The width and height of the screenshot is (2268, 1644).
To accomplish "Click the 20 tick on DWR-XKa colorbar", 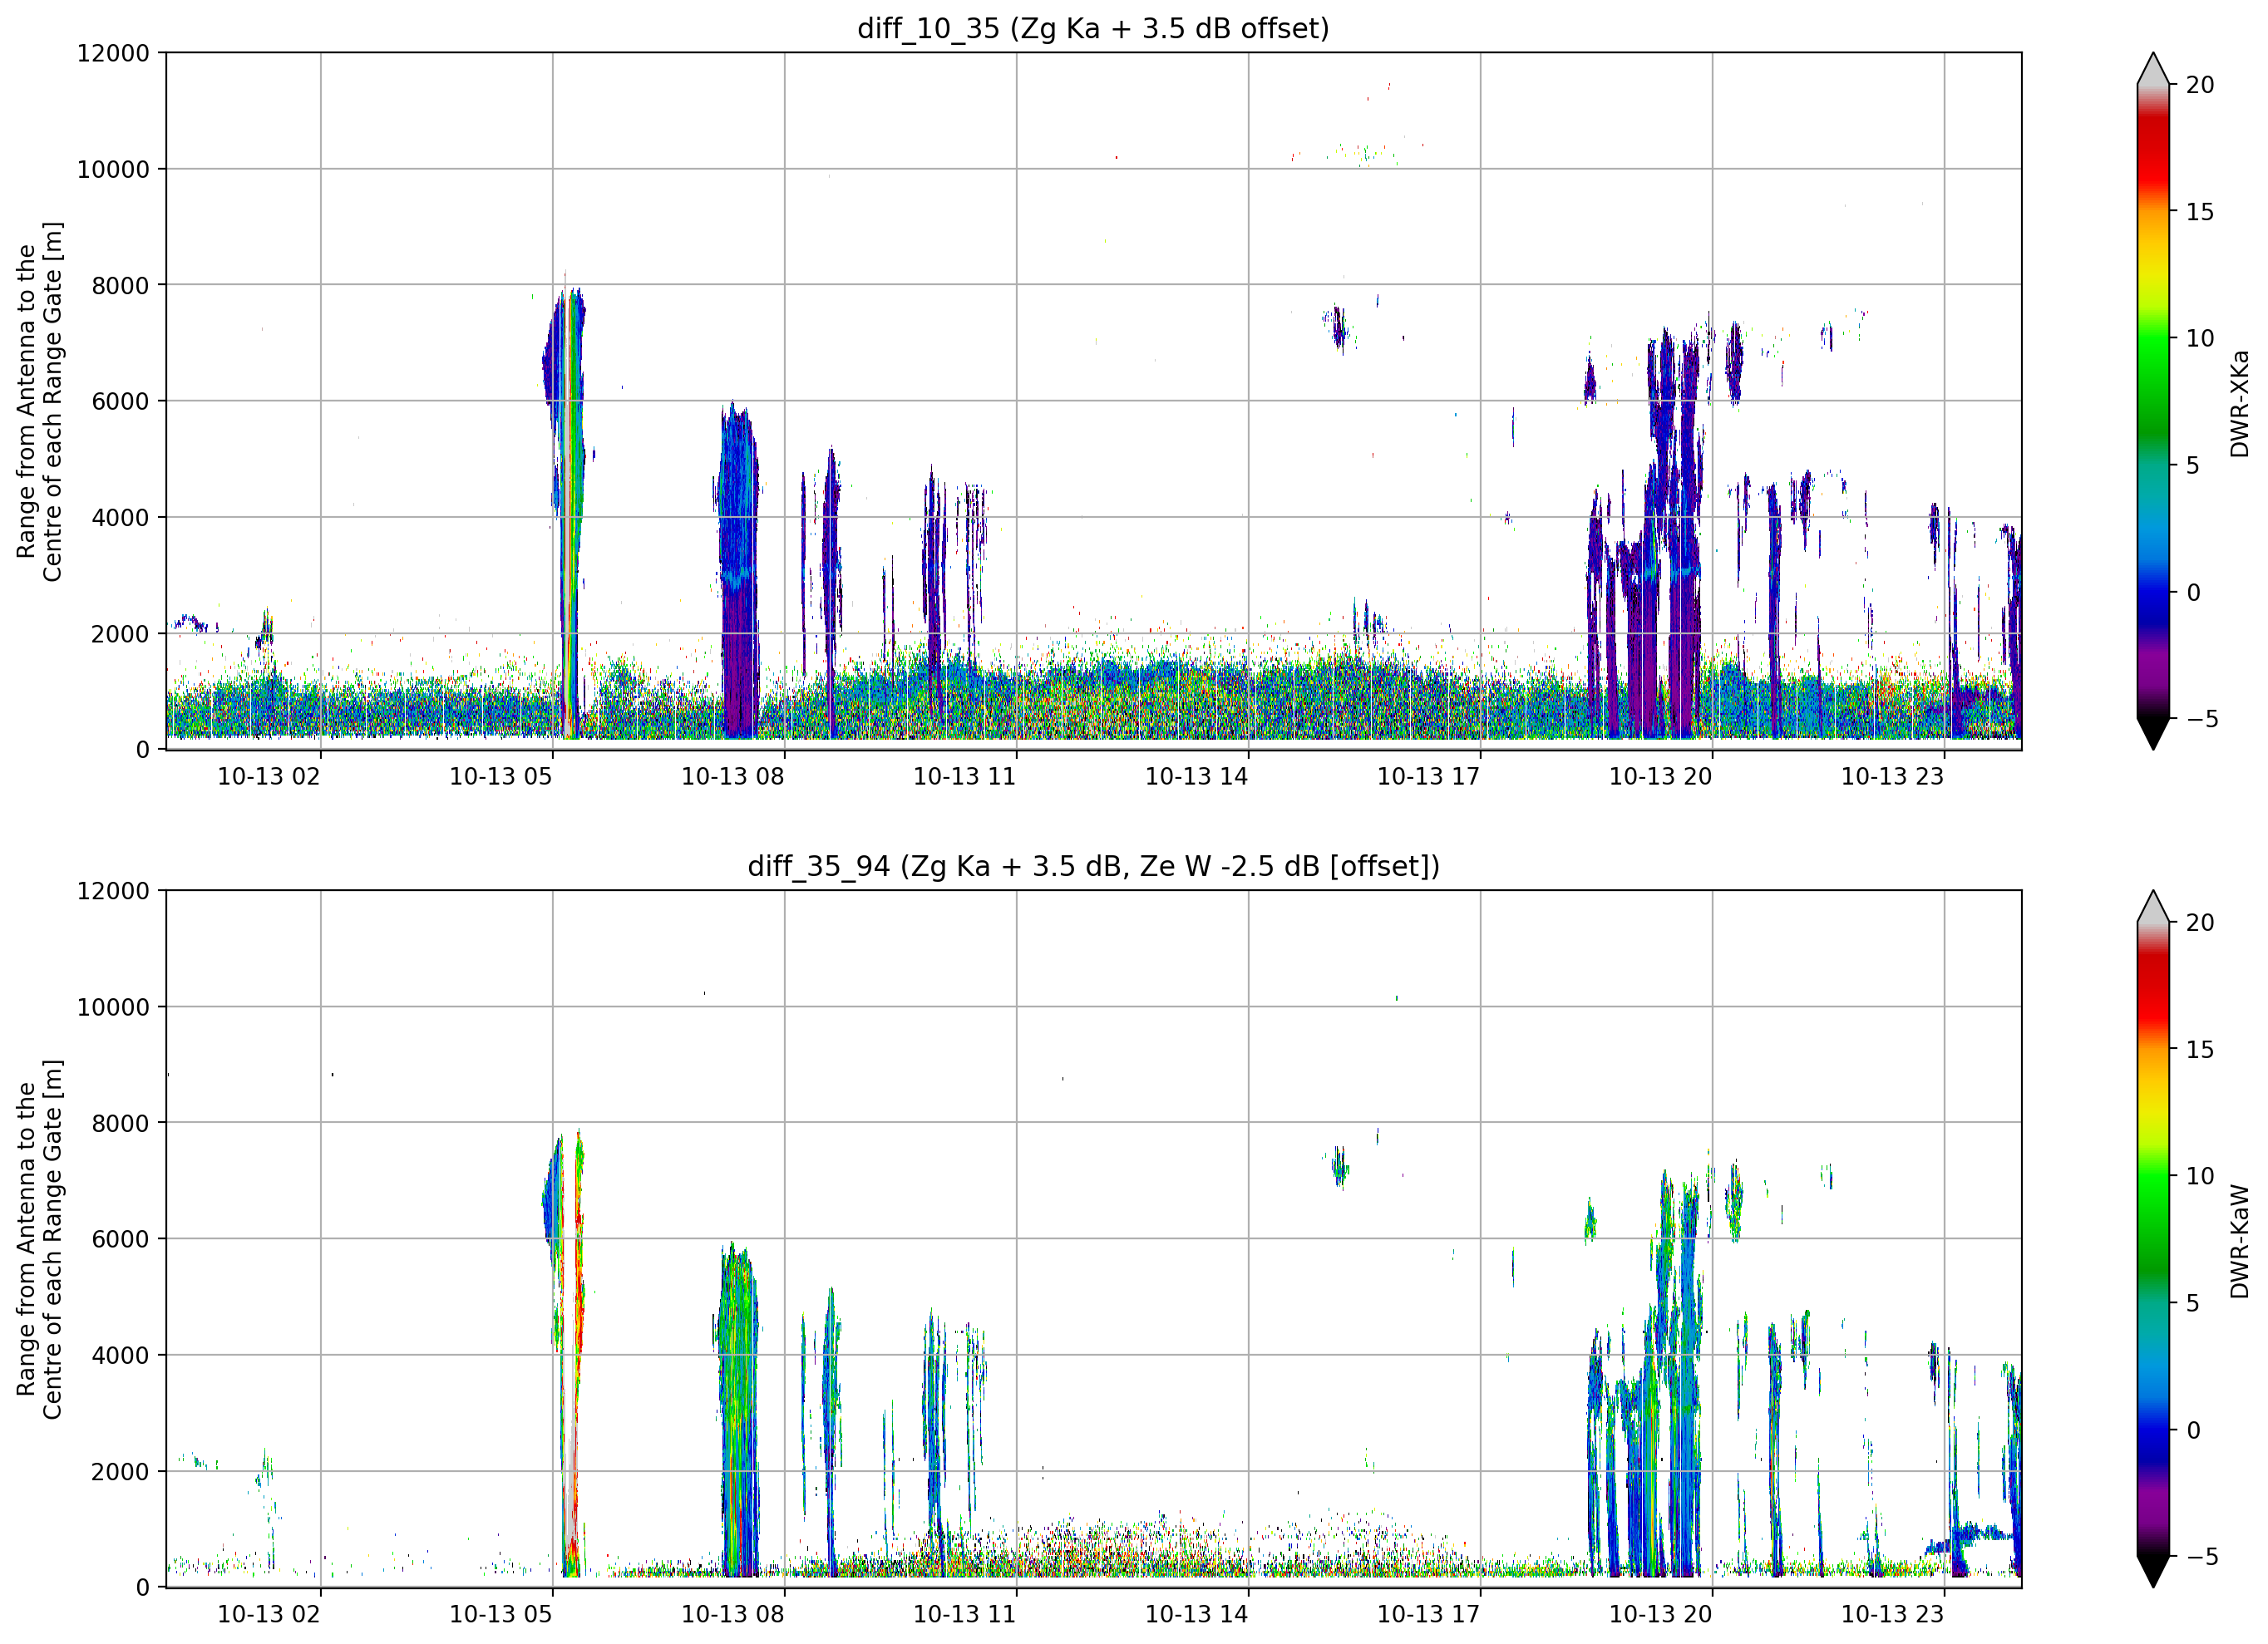I will click(2200, 85).
